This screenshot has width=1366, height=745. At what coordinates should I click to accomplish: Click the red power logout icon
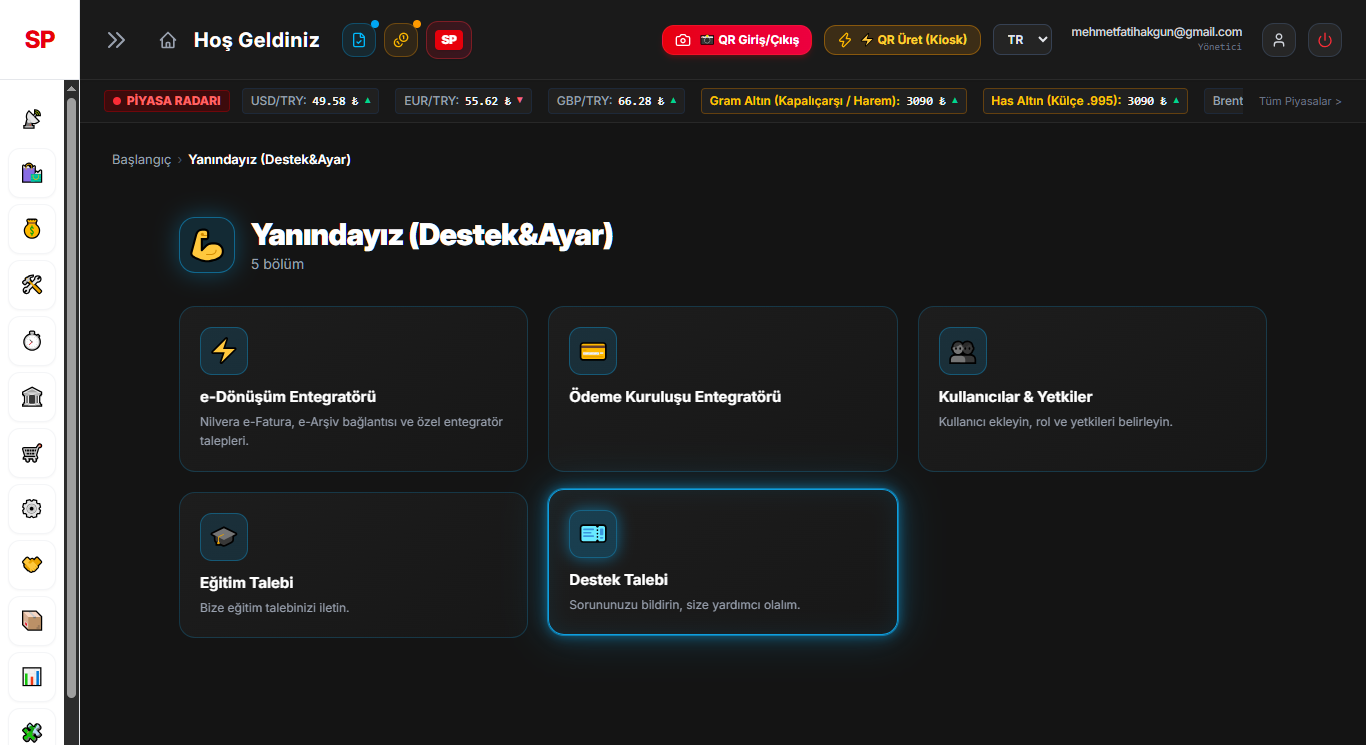(1325, 40)
